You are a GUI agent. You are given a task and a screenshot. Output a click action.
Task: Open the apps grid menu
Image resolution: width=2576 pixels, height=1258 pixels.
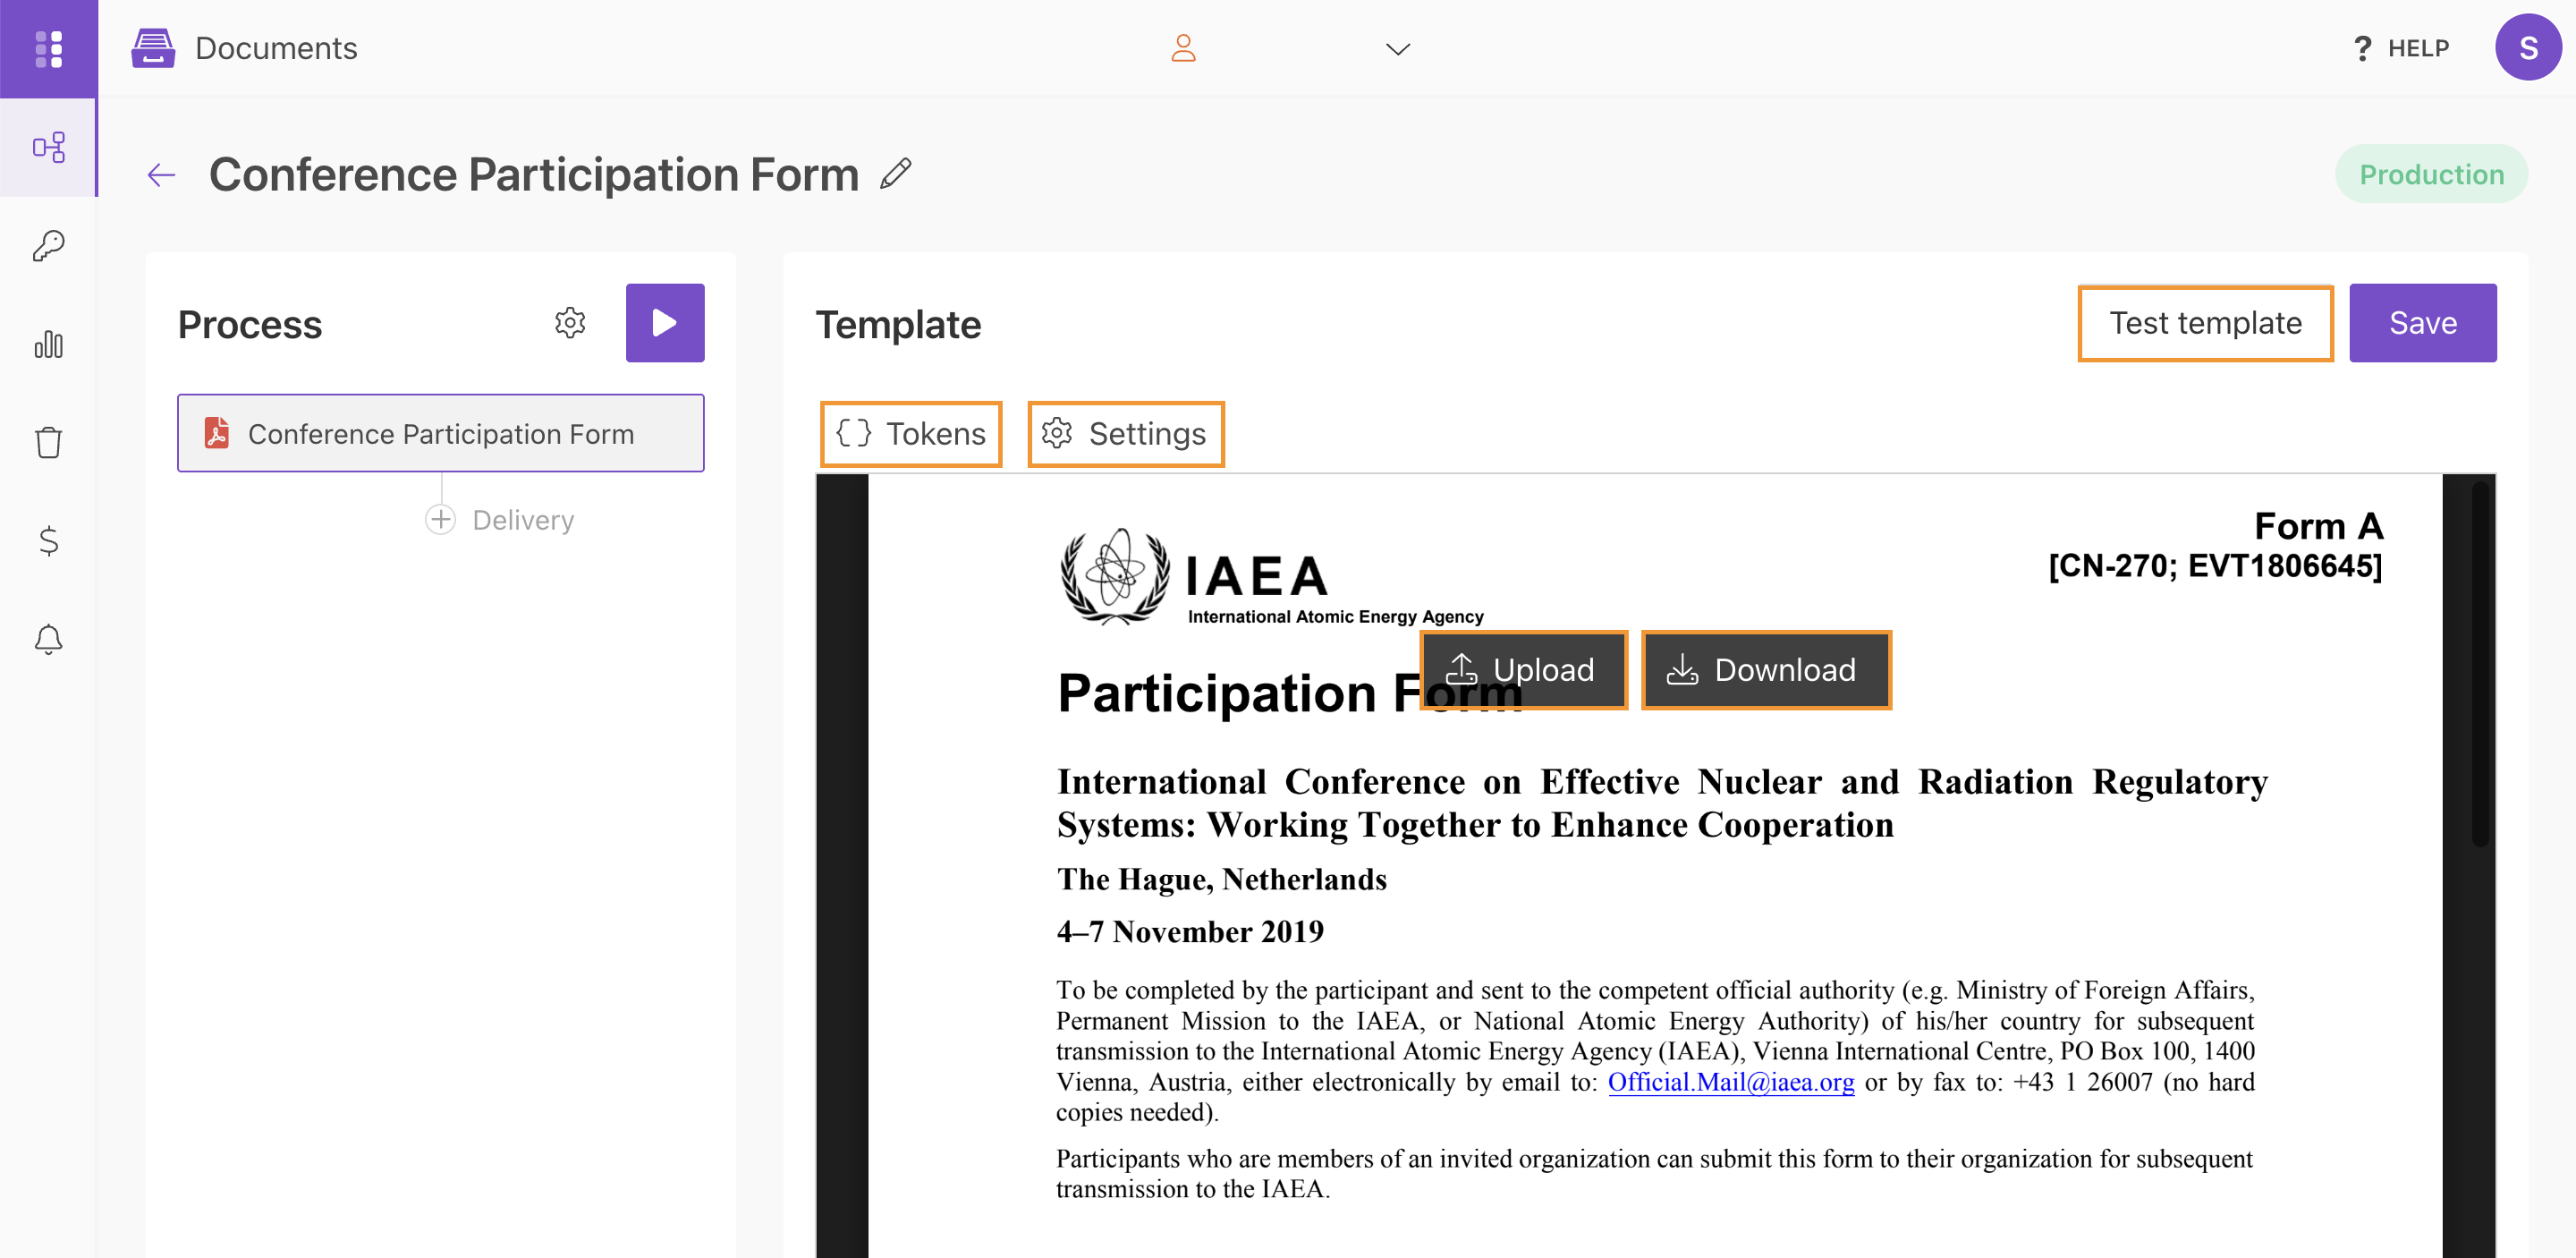point(48,48)
